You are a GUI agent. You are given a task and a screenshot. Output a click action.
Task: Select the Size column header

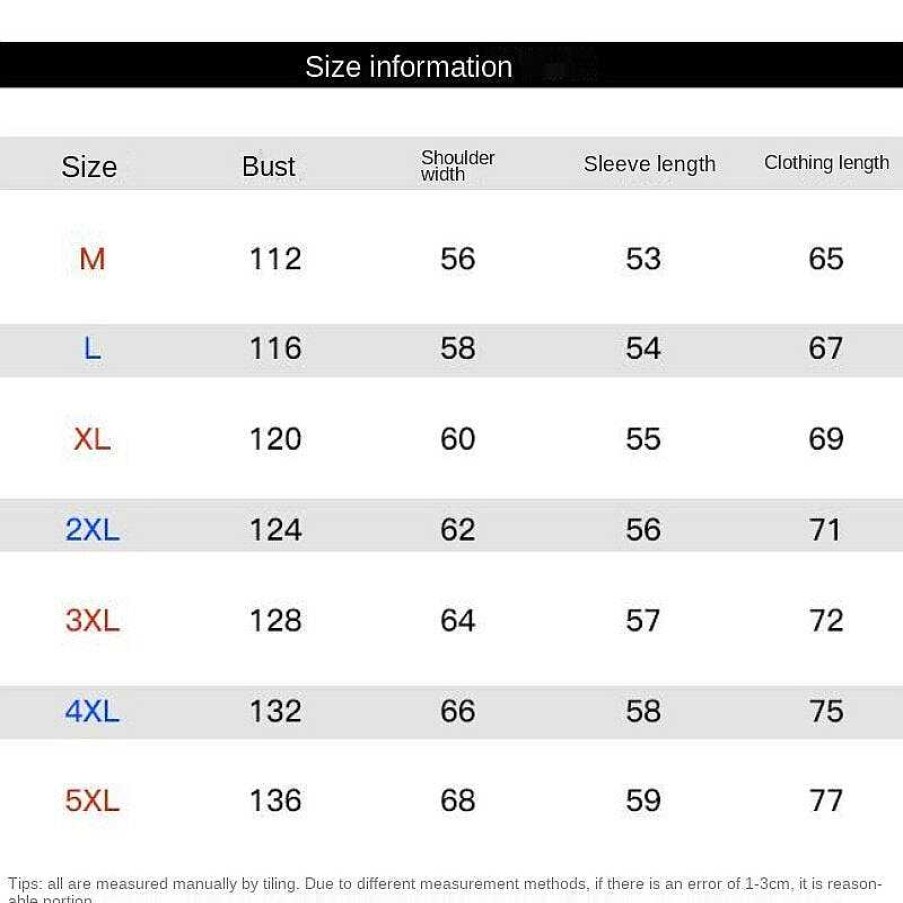tap(89, 167)
